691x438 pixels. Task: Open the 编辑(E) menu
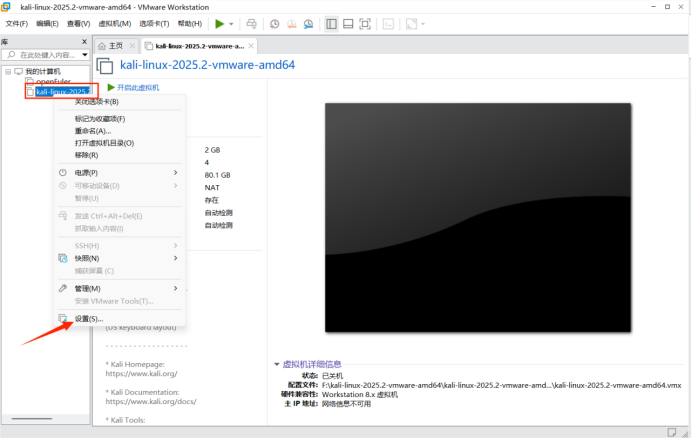47,24
